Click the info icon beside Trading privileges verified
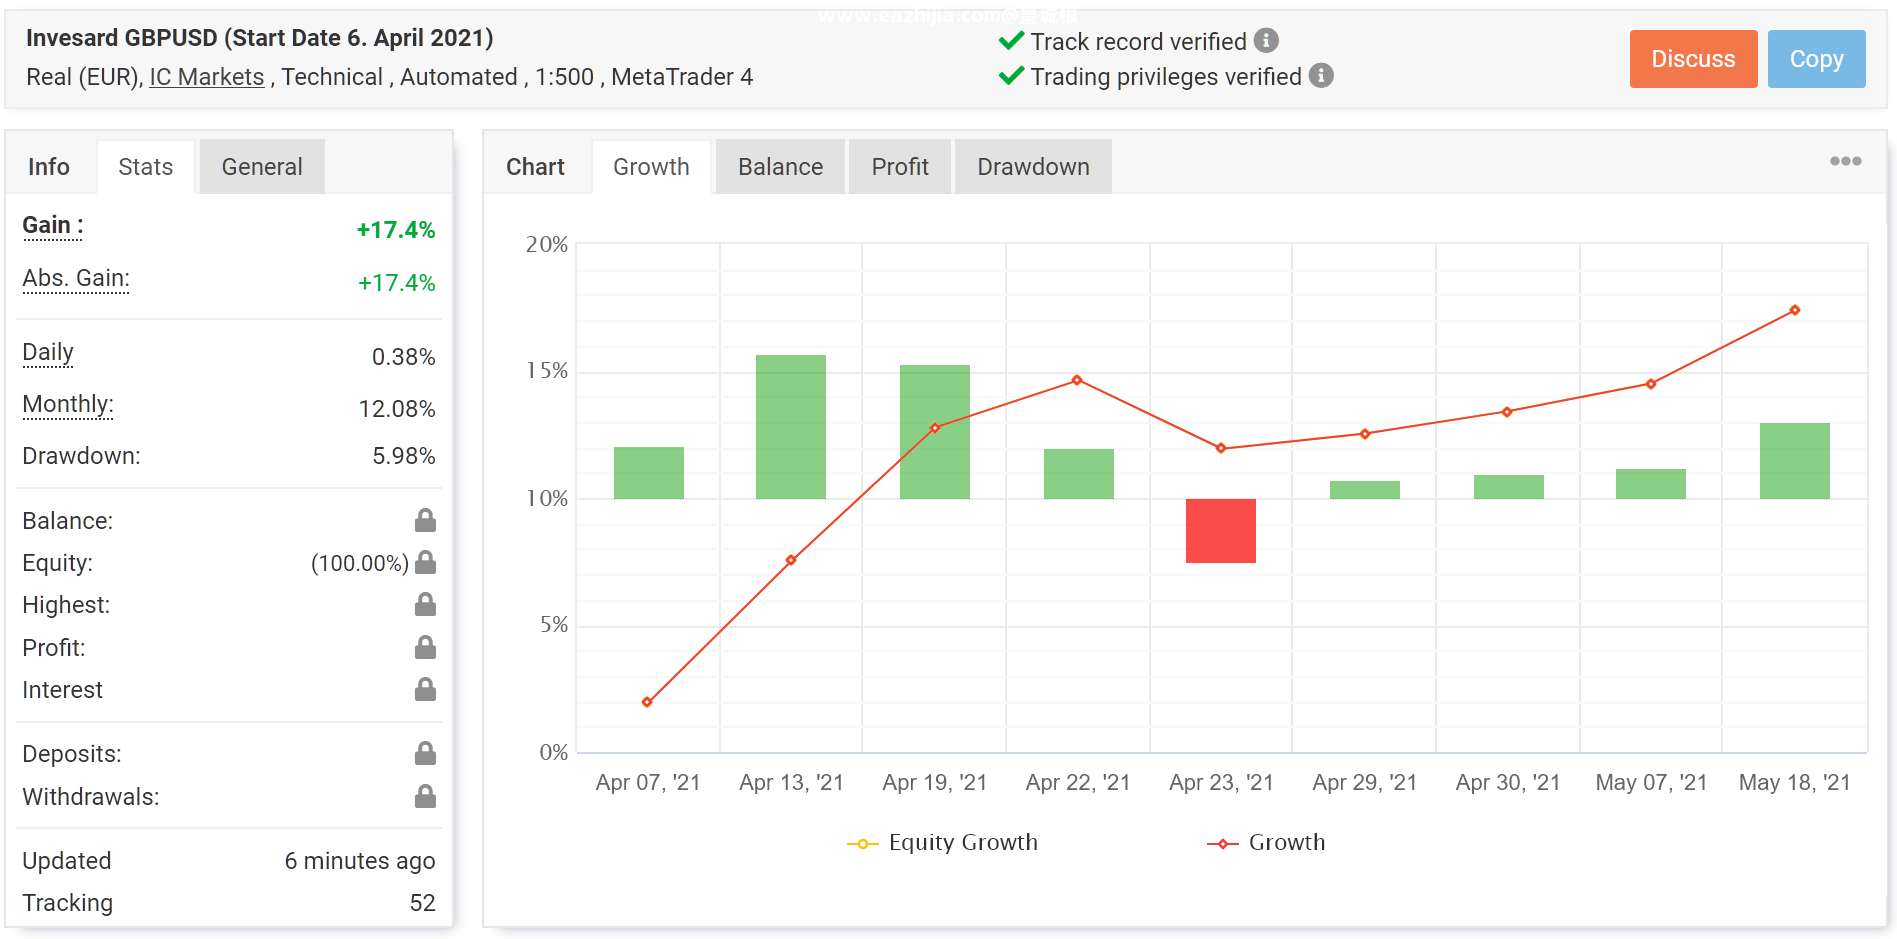 pyautogui.click(x=1321, y=76)
